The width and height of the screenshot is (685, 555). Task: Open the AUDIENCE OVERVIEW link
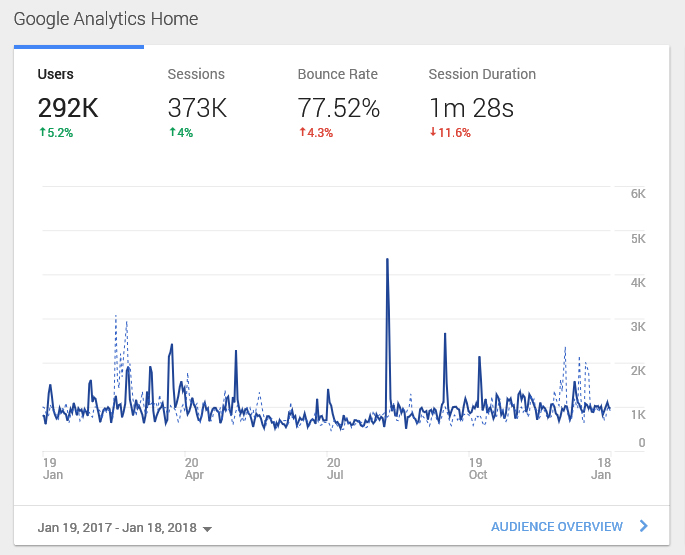556,526
